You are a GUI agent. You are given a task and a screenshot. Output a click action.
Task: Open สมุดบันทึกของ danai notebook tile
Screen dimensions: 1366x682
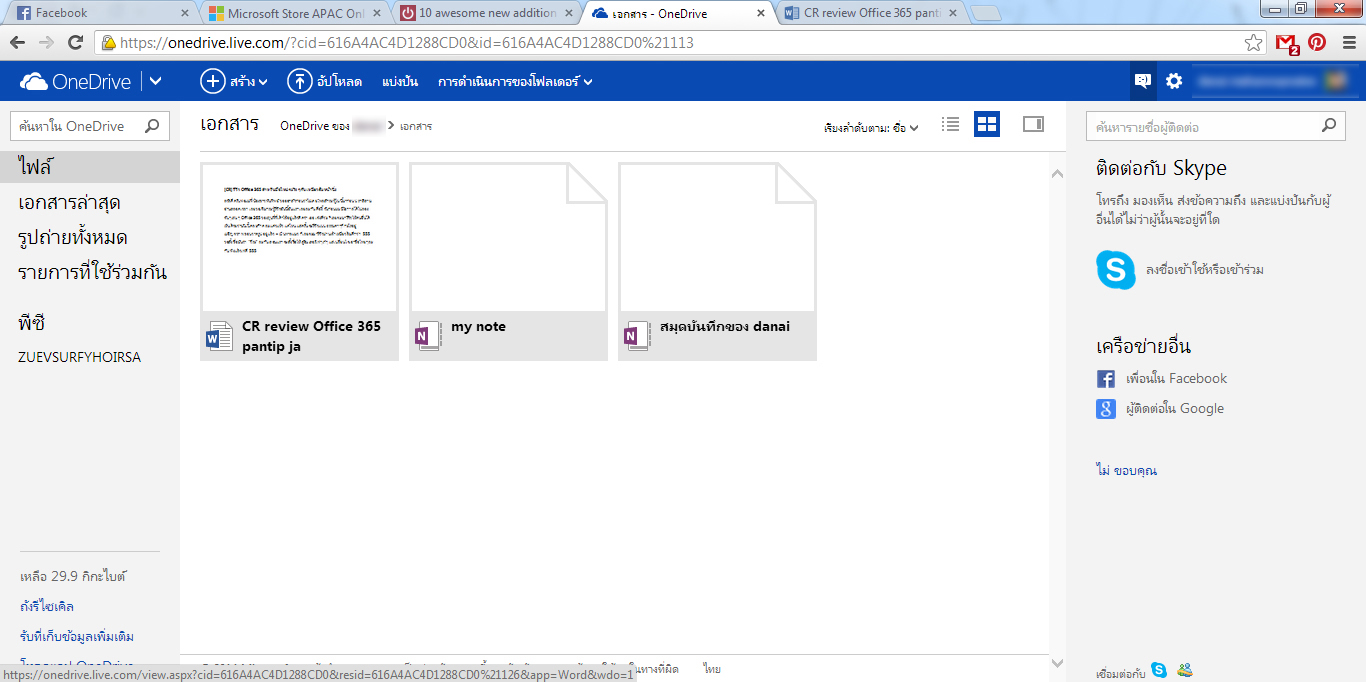pyautogui.click(x=717, y=262)
